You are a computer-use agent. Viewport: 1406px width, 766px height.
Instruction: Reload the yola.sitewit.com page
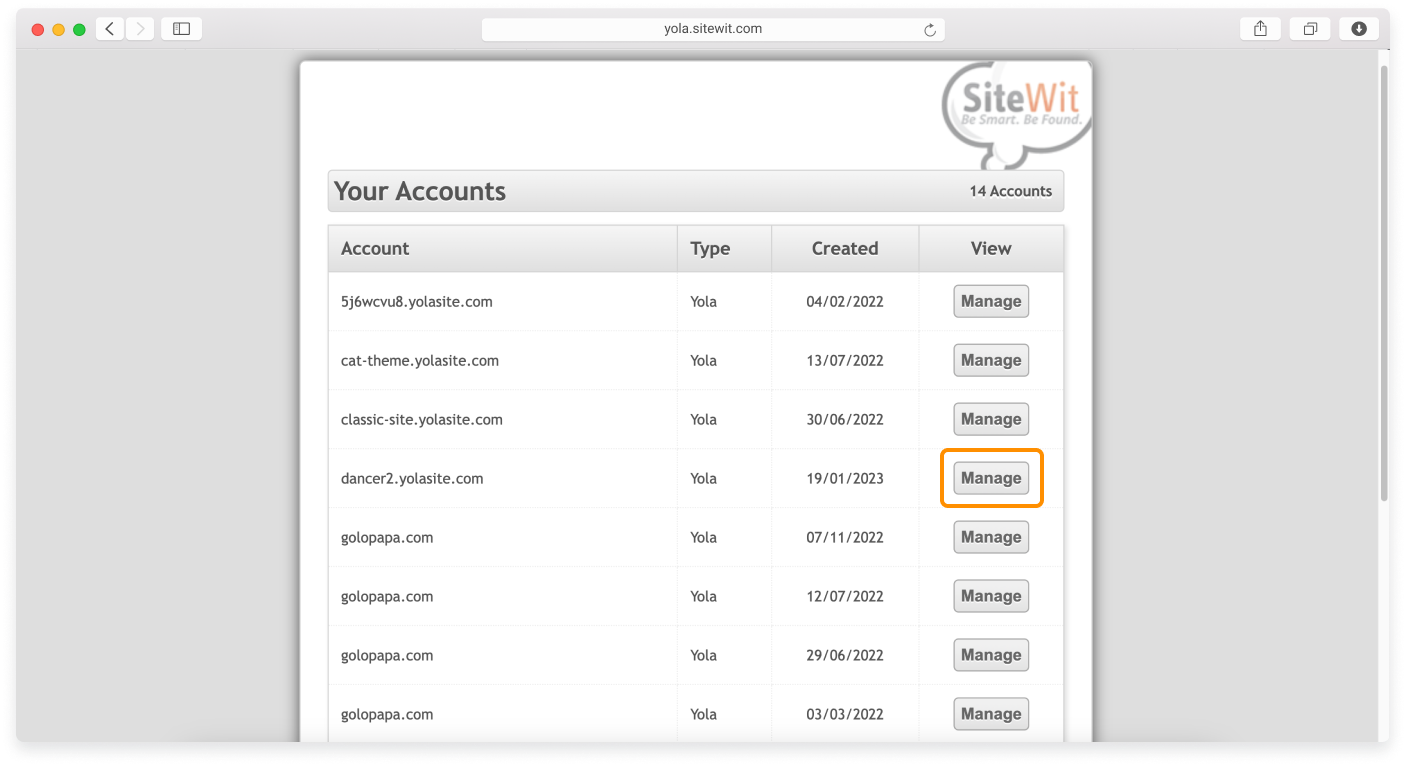point(930,28)
